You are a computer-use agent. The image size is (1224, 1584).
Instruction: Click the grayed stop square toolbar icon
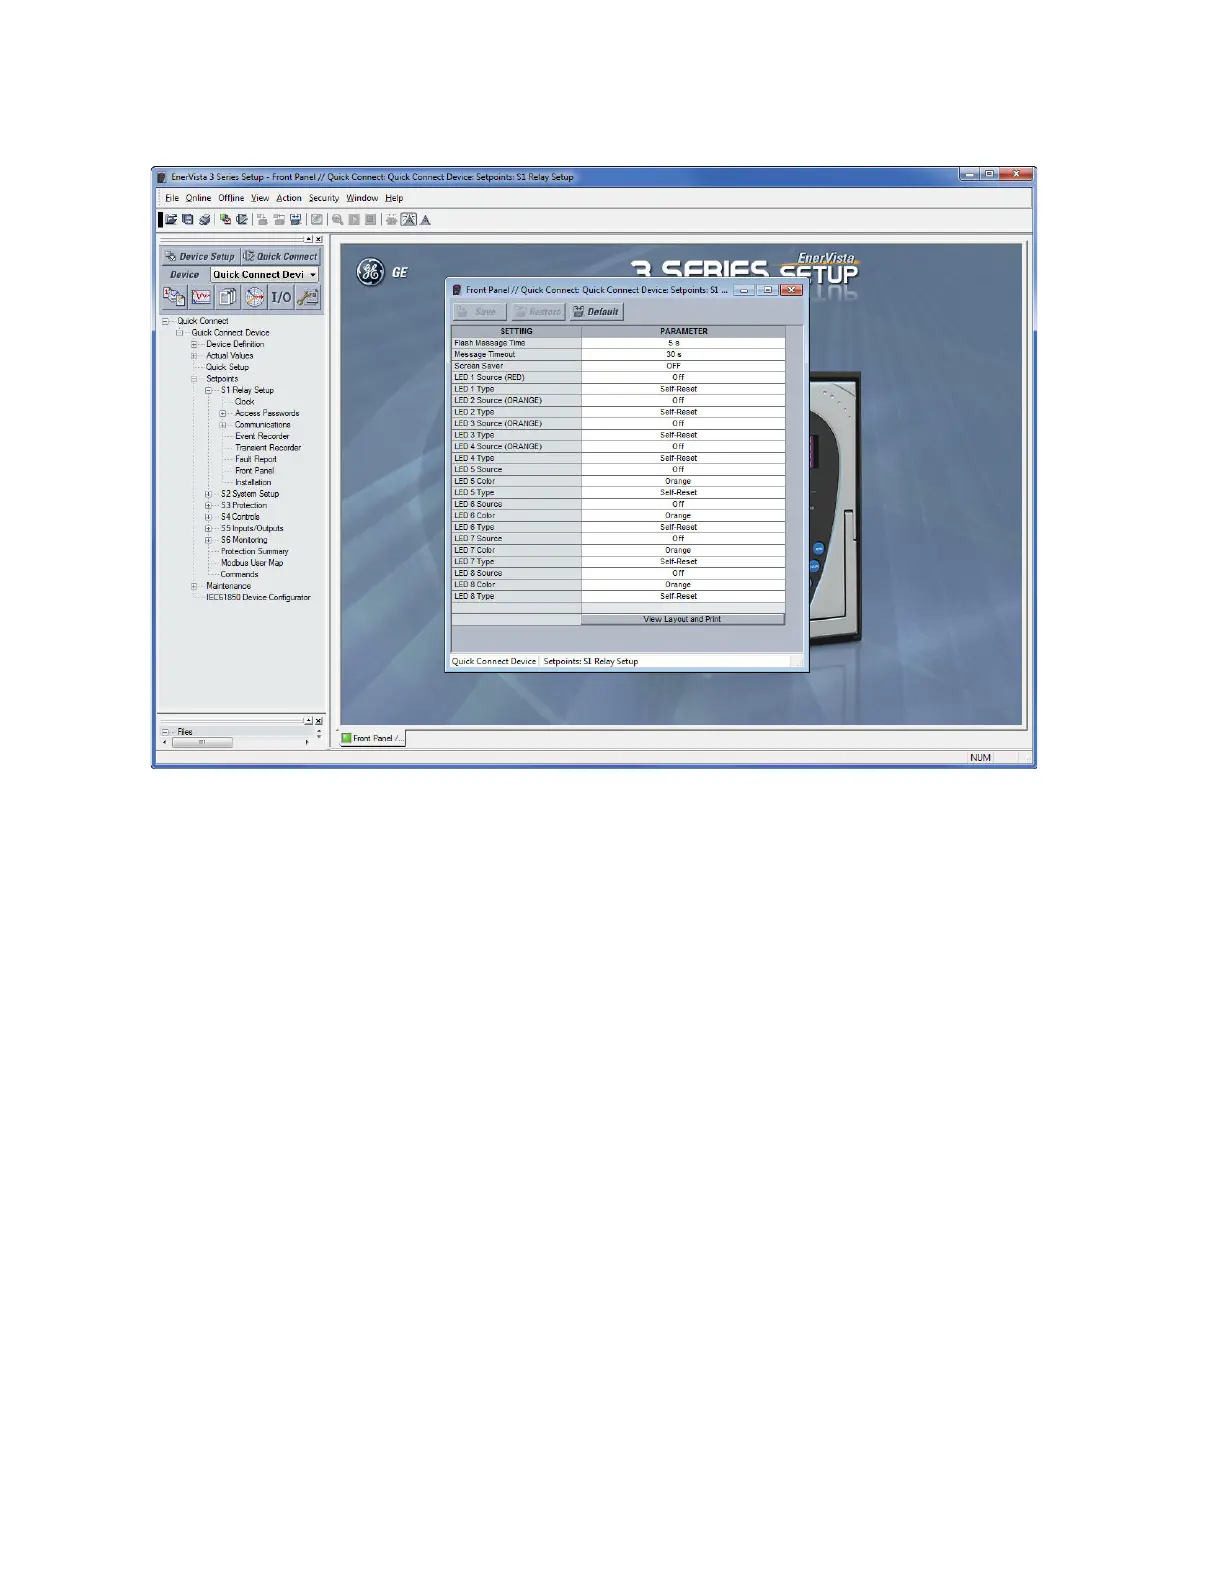coord(370,219)
